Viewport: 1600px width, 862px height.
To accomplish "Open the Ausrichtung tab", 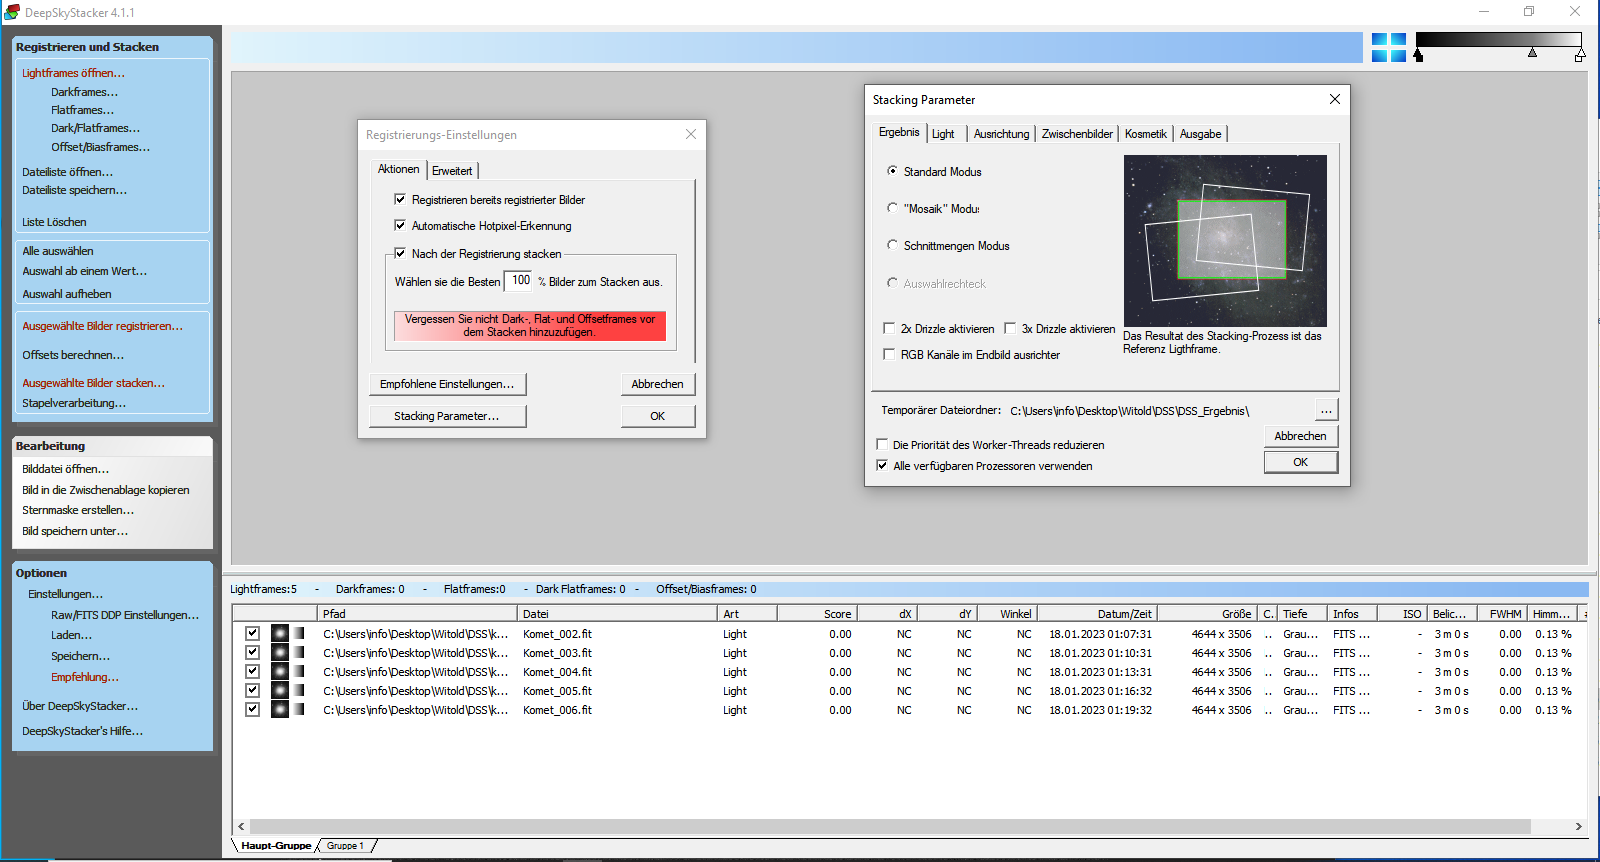I will [x=1001, y=134].
